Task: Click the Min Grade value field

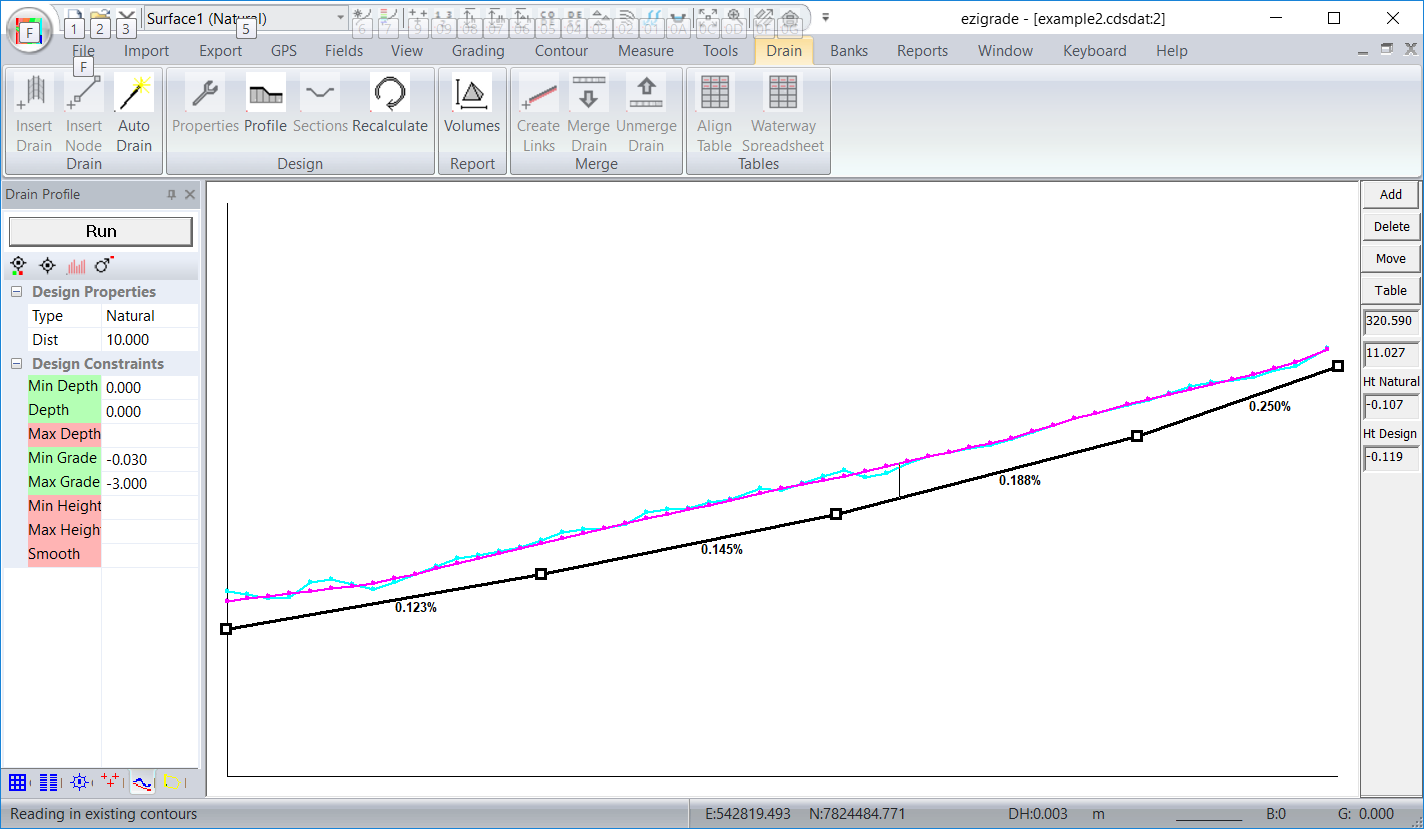Action: [150, 459]
